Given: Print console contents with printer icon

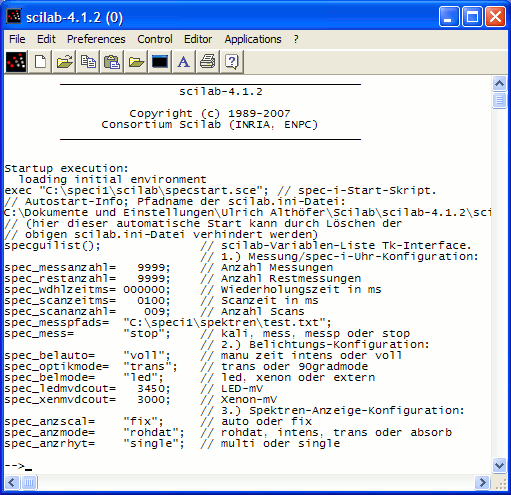Looking at the screenshot, I should tap(208, 62).
